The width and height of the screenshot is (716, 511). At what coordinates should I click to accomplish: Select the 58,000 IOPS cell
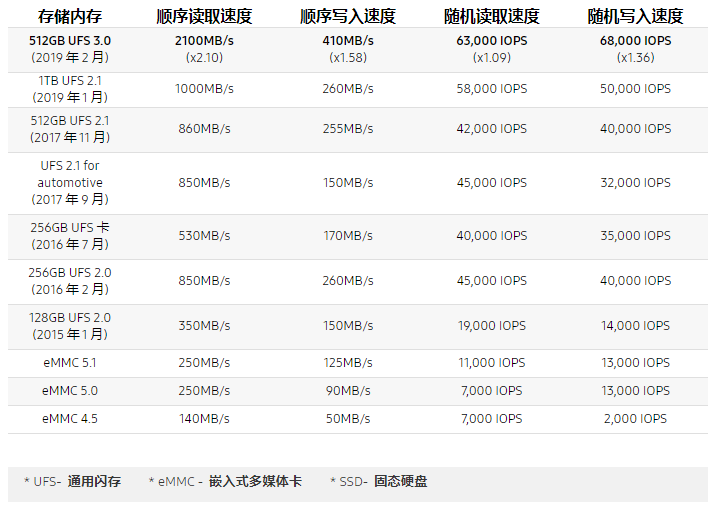491,89
